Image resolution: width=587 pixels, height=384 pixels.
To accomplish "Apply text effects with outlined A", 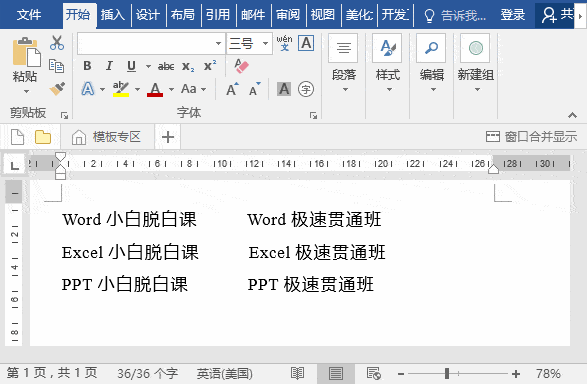I will (88, 89).
